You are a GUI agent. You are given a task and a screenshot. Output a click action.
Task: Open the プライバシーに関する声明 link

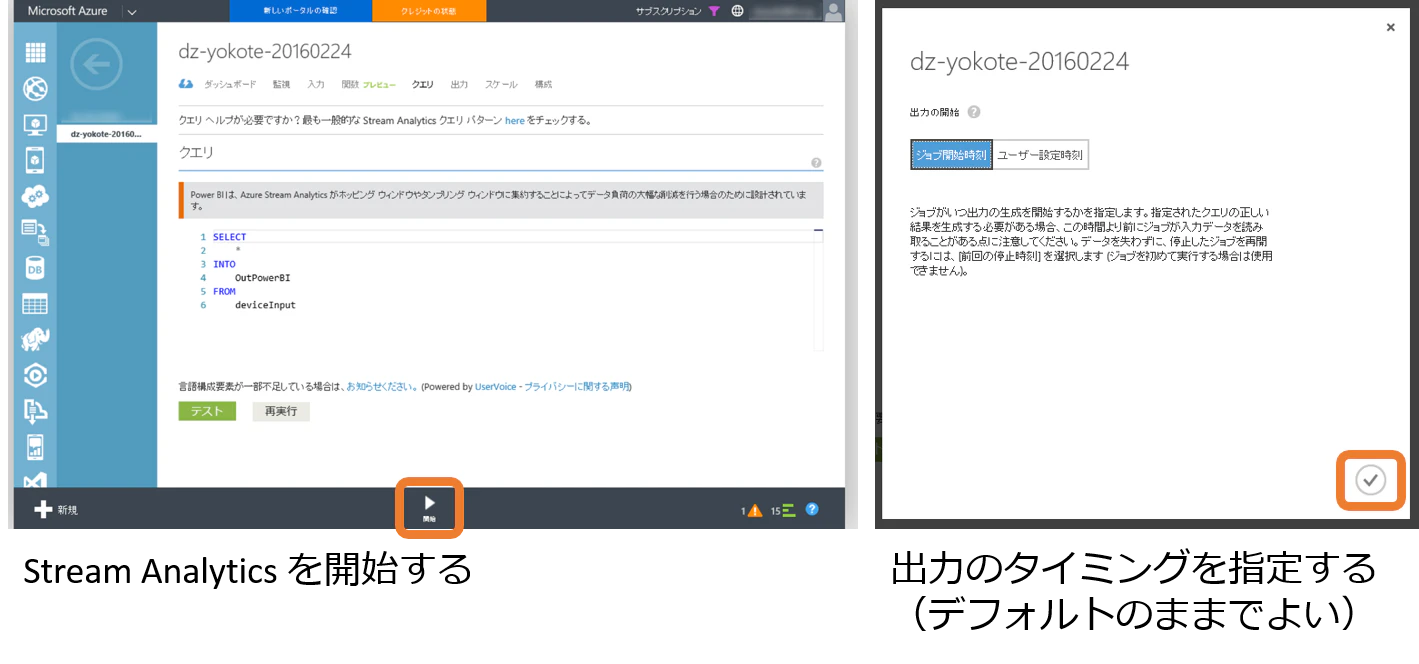(x=577, y=386)
